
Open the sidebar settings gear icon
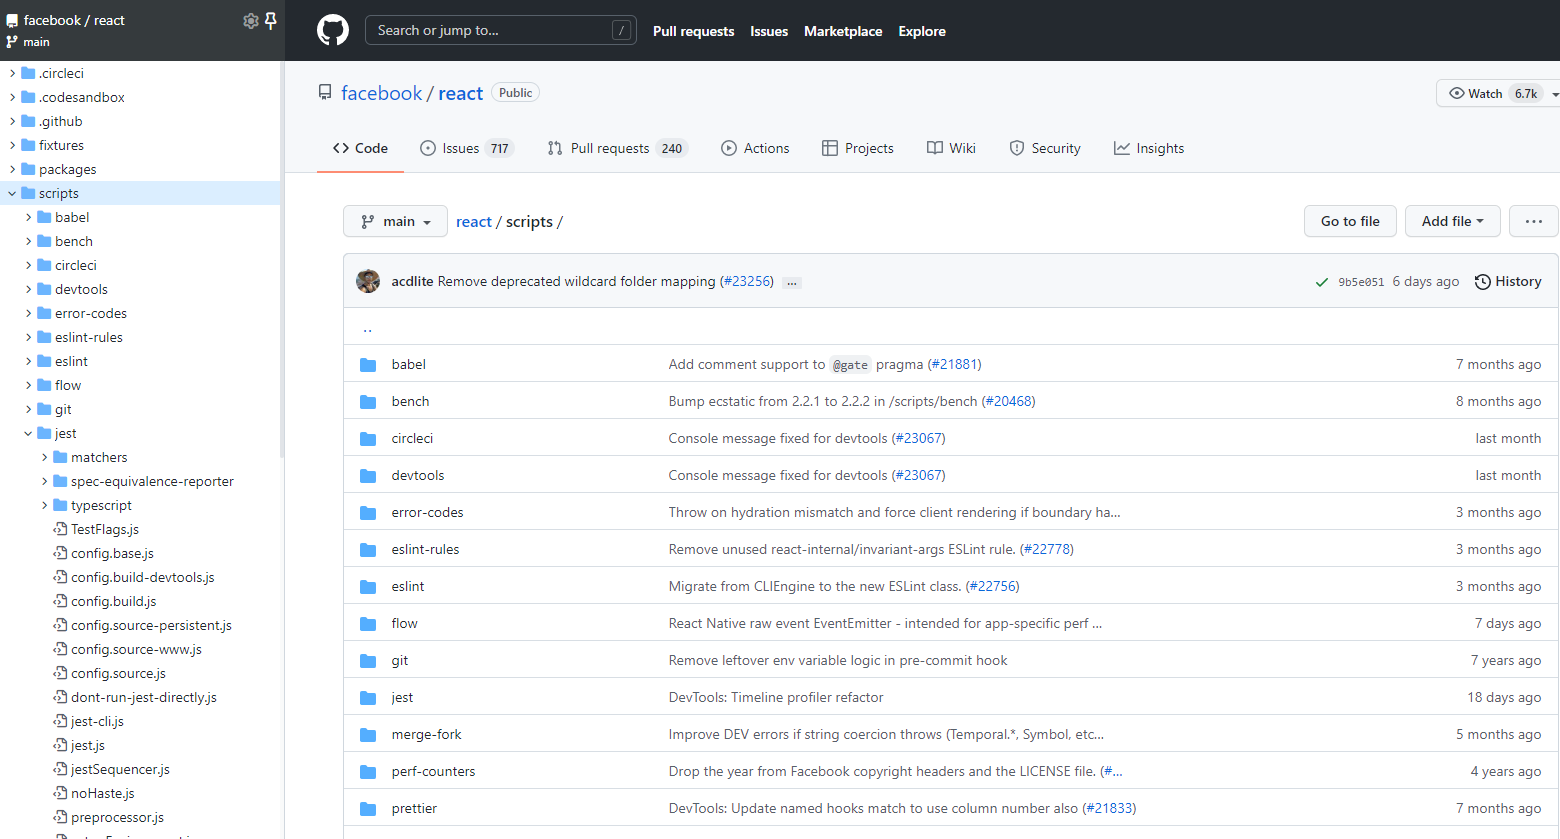point(251,21)
